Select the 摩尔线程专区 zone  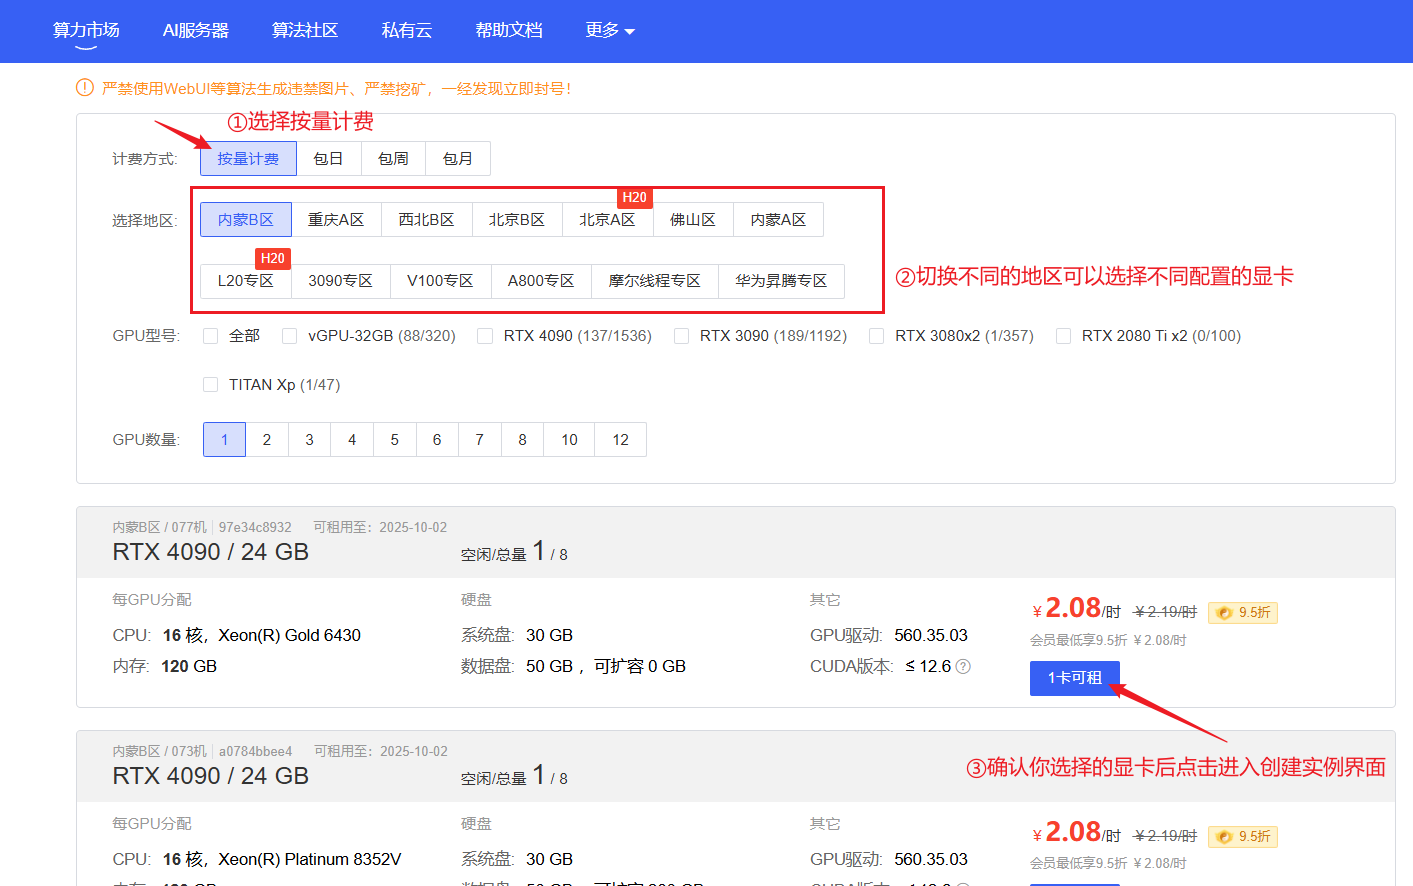[x=655, y=281]
